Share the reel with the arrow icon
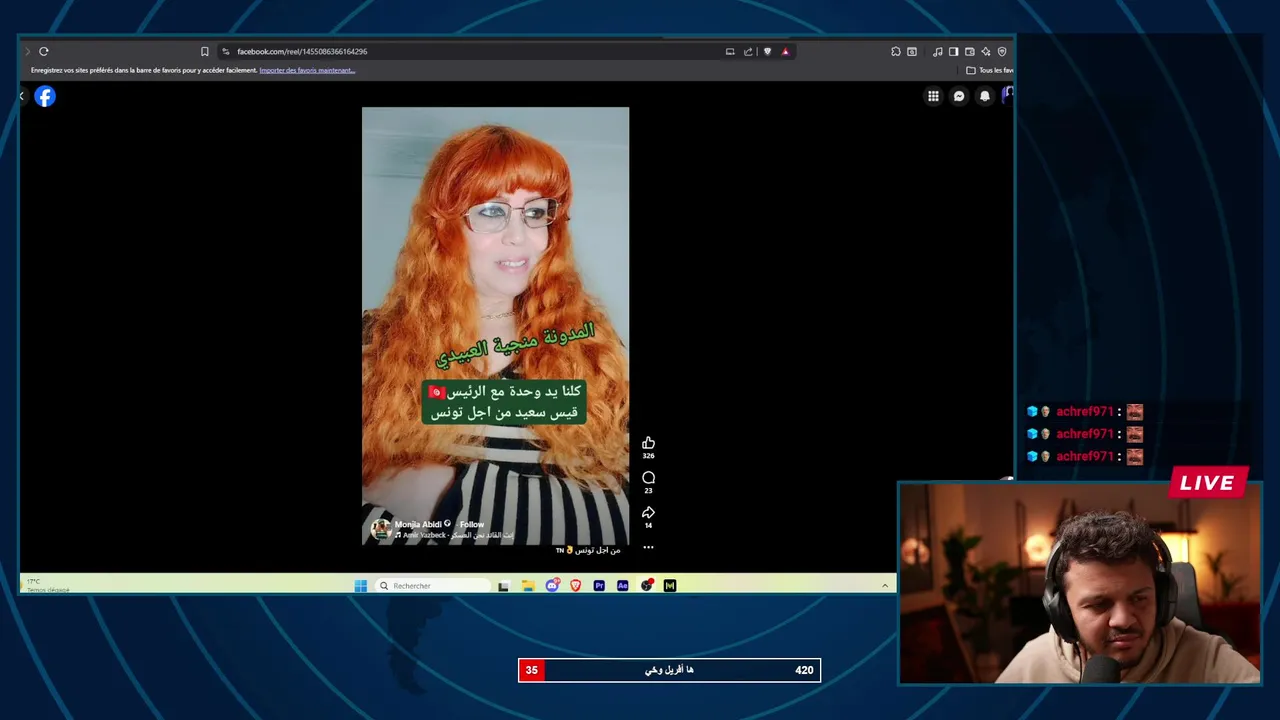The width and height of the screenshot is (1280, 720). coord(648,513)
